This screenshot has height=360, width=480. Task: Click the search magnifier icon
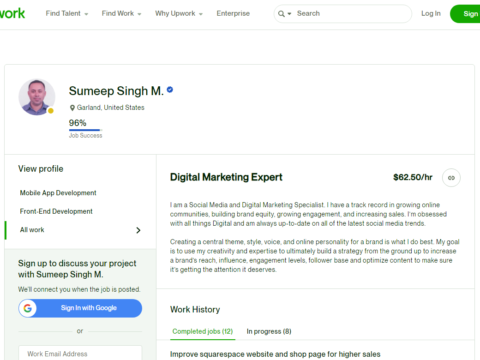281,14
